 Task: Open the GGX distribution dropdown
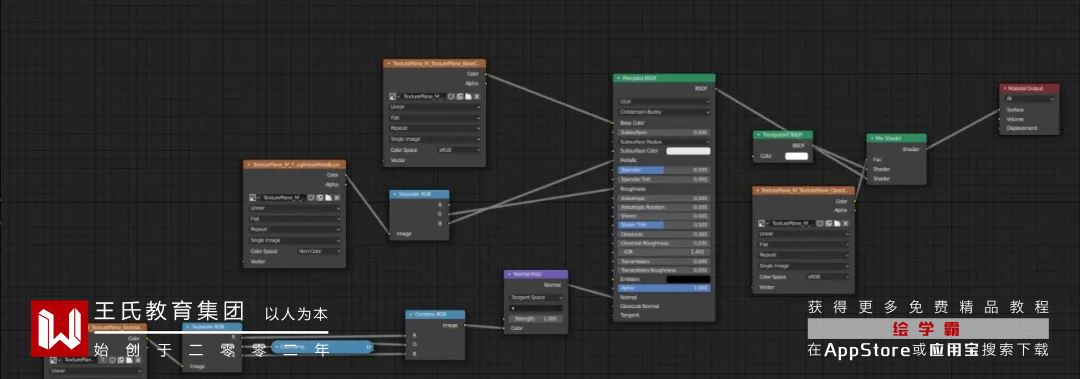point(664,101)
